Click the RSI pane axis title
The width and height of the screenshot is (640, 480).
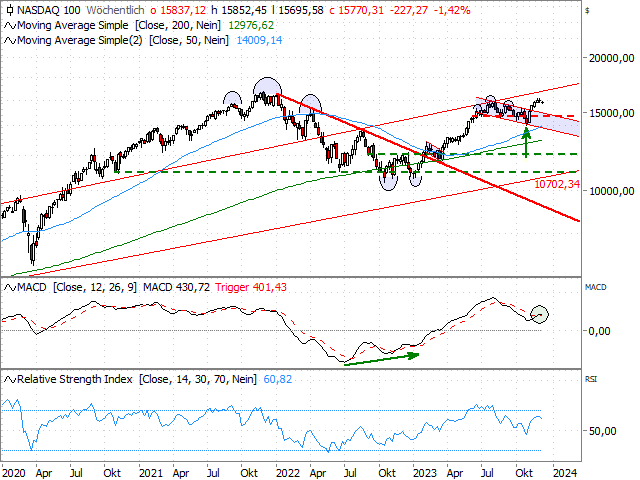pyautogui.click(x=591, y=379)
